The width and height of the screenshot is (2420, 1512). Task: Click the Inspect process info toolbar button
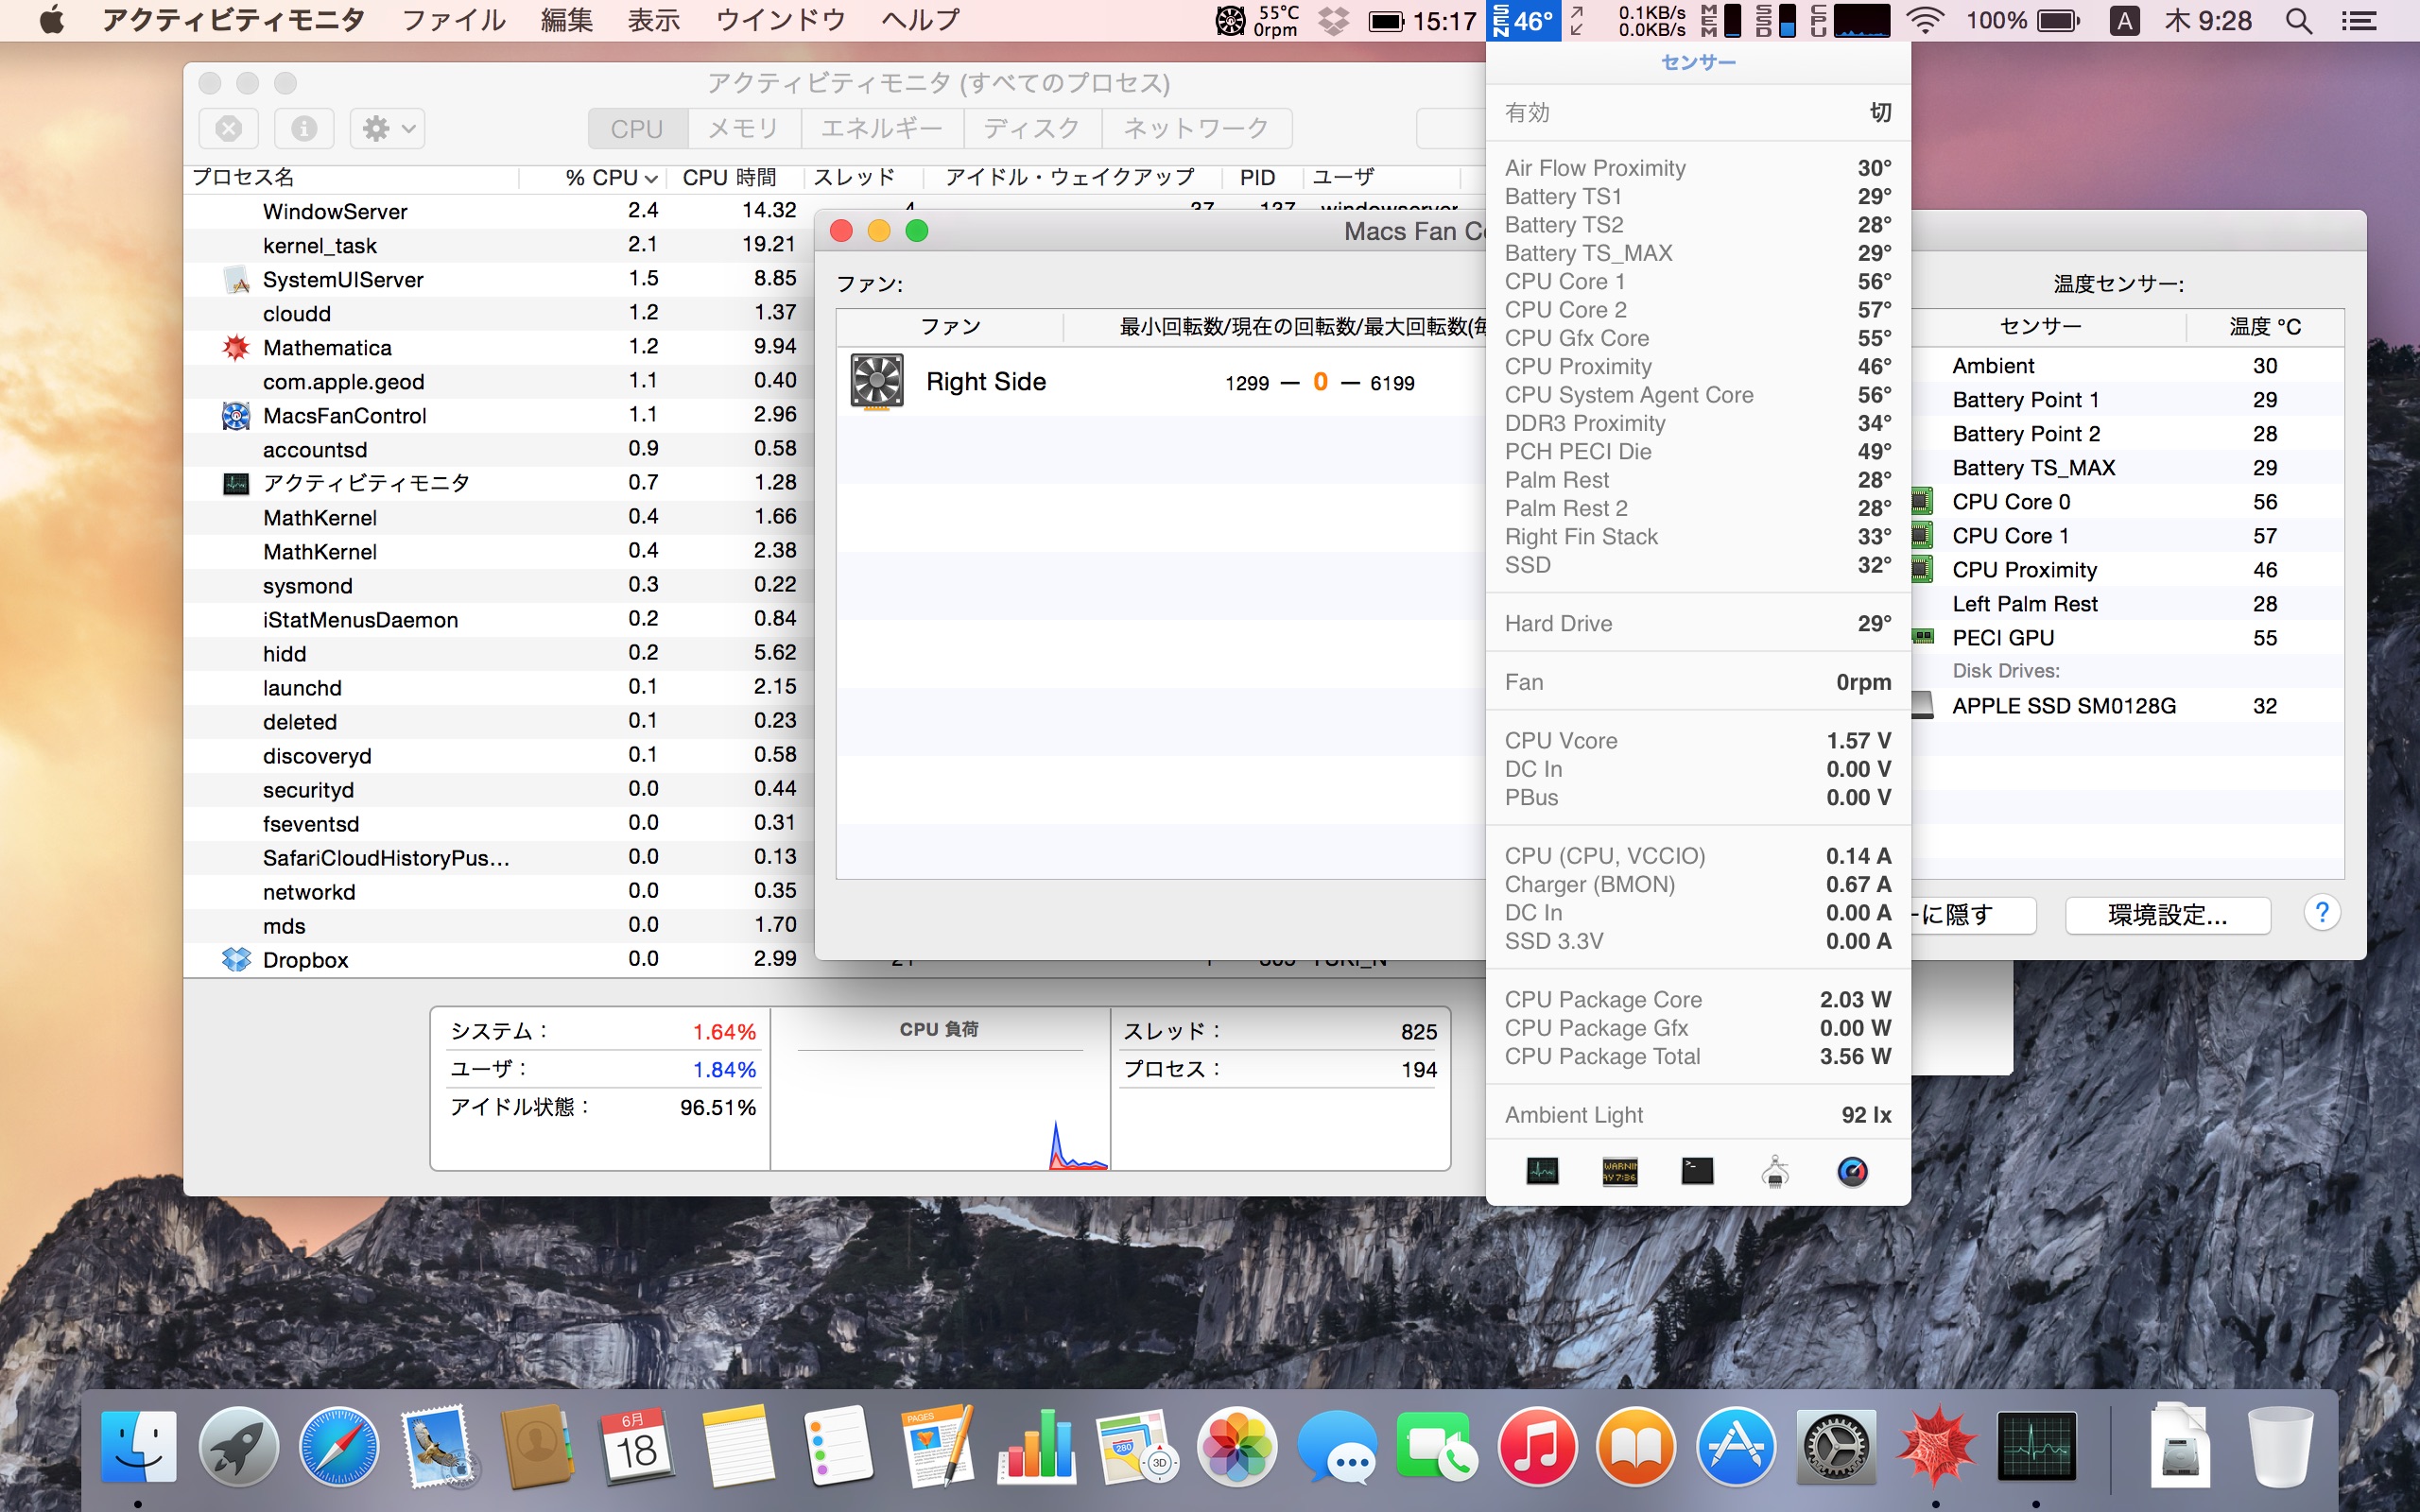(x=304, y=129)
